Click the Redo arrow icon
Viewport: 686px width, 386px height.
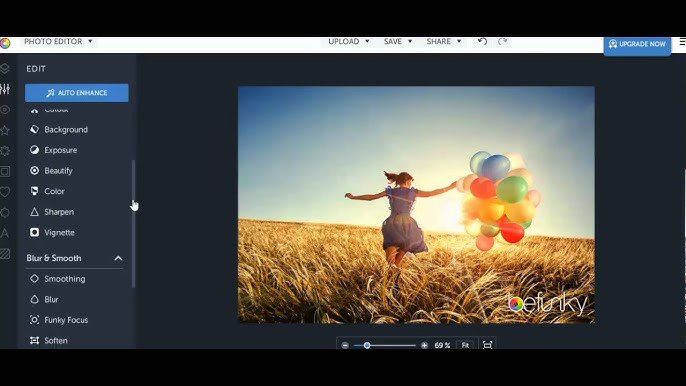pos(502,42)
